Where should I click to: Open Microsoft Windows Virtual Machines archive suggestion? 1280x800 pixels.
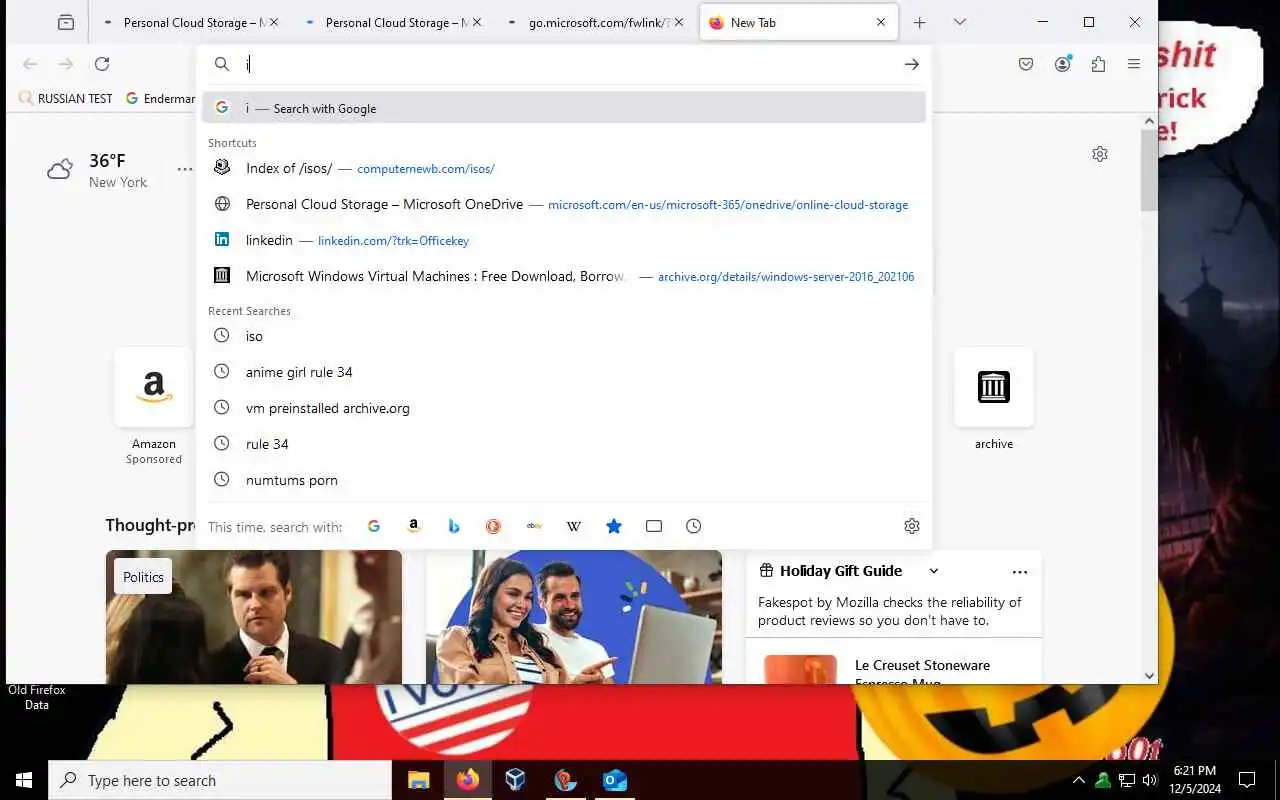pyautogui.click(x=564, y=276)
